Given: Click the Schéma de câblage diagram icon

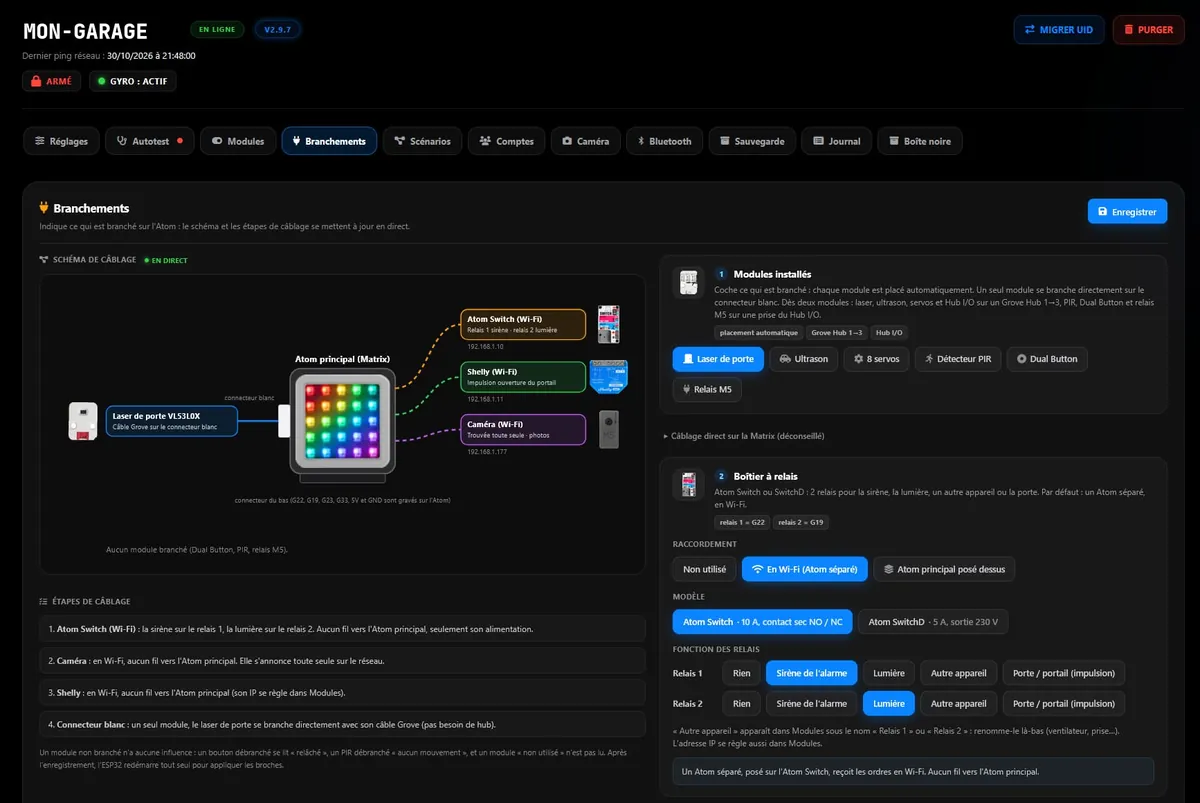Looking at the screenshot, I should (44, 260).
